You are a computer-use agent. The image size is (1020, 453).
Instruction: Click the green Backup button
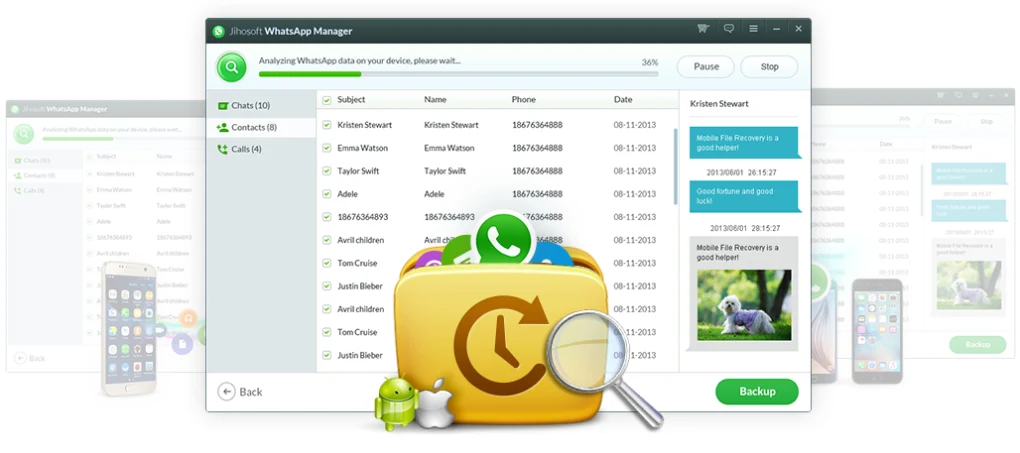click(756, 391)
